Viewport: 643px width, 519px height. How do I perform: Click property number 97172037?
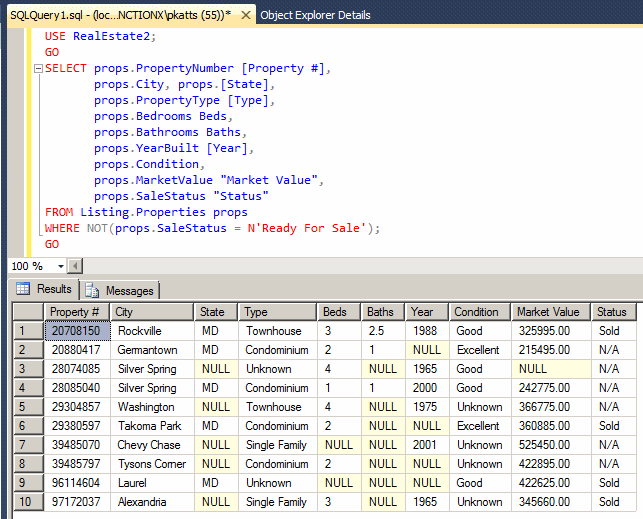(78, 502)
